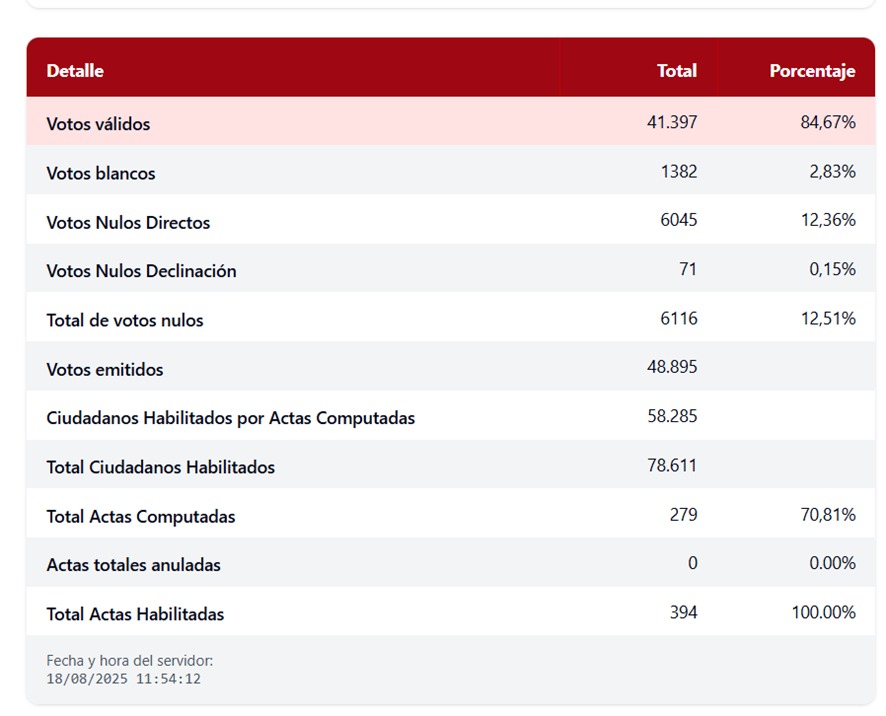Screen dimensions: 886x716
Task: Select the Total Actas Computadas label
Action: click(141, 516)
